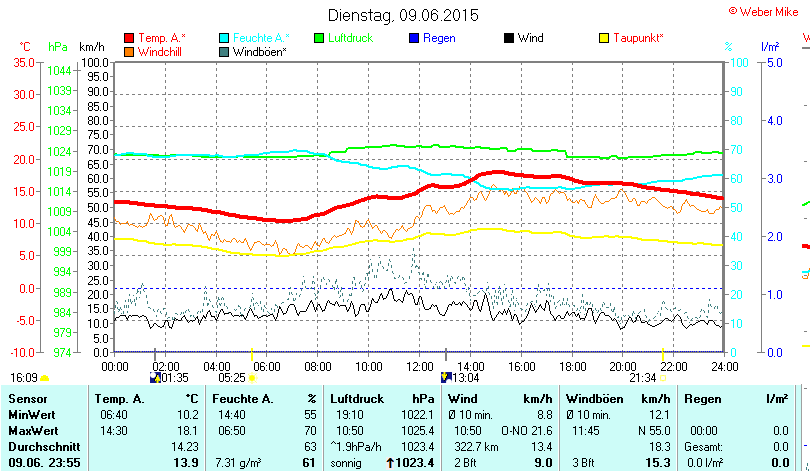The image size is (810, 471).
Task: Click the sun icon beside 16:09
Action: [44, 378]
